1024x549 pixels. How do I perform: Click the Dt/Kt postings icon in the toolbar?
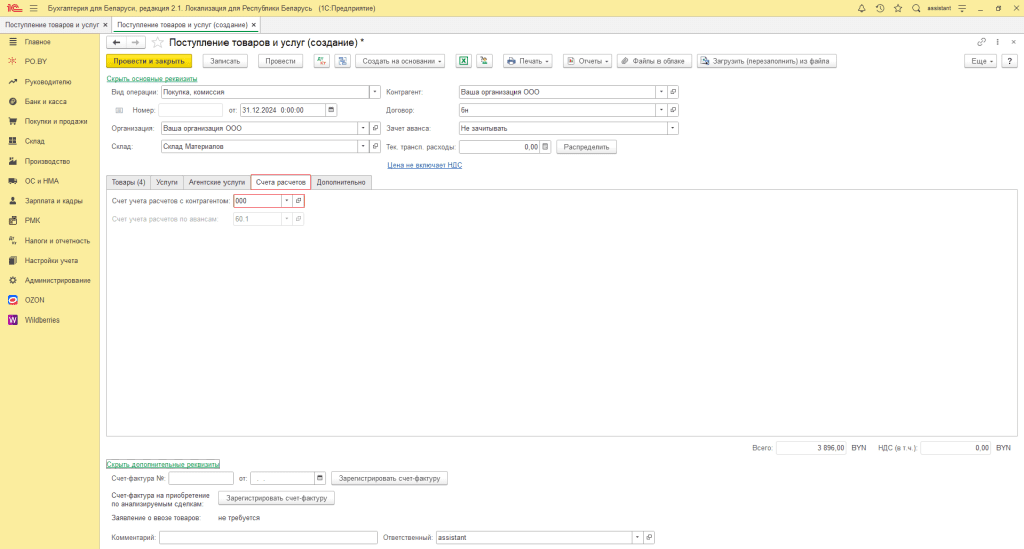point(321,61)
